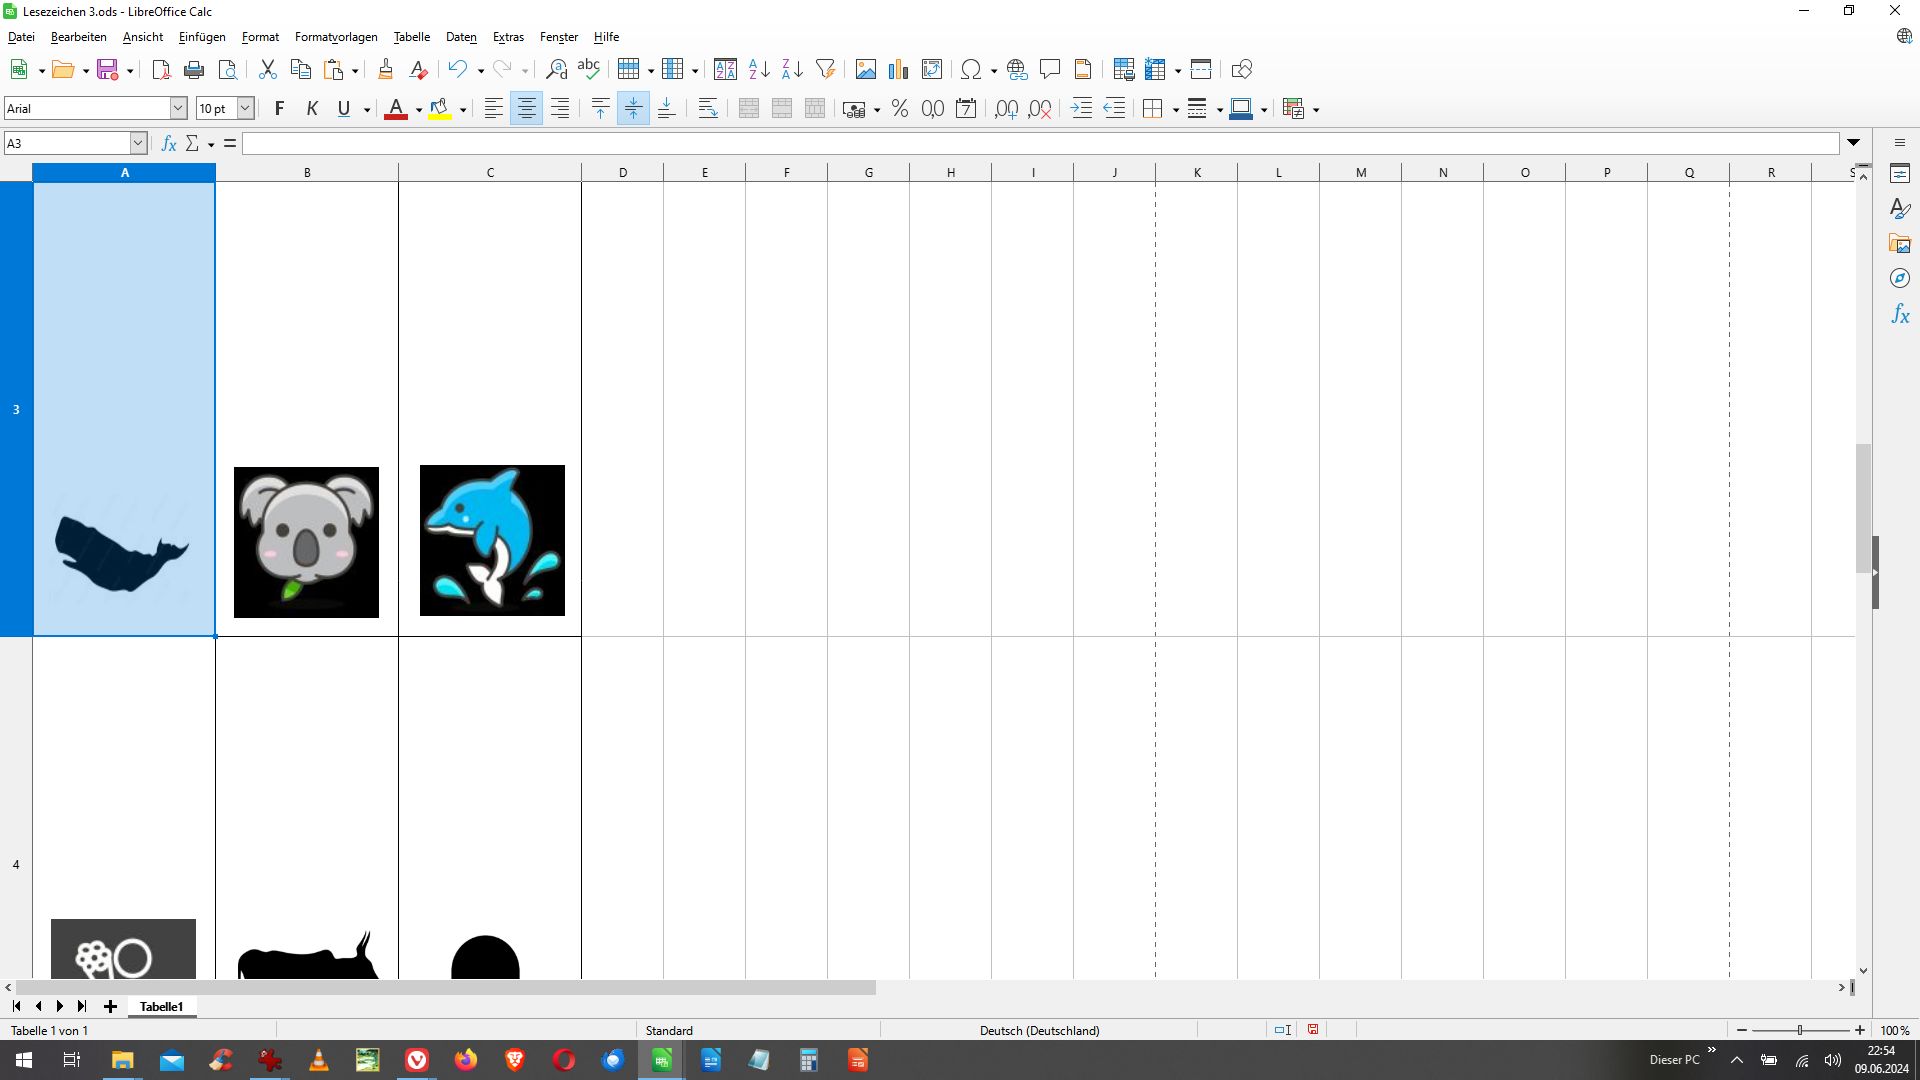Toggle the AutoFilter funnel icon

(x=825, y=69)
